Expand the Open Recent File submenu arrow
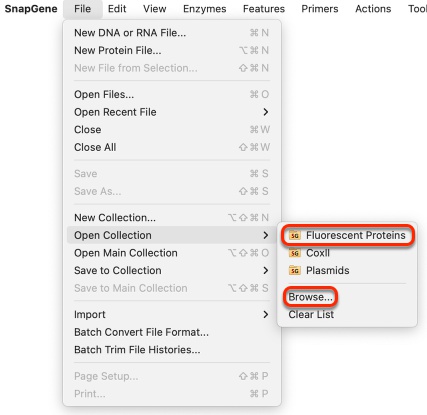 coord(265,112)
